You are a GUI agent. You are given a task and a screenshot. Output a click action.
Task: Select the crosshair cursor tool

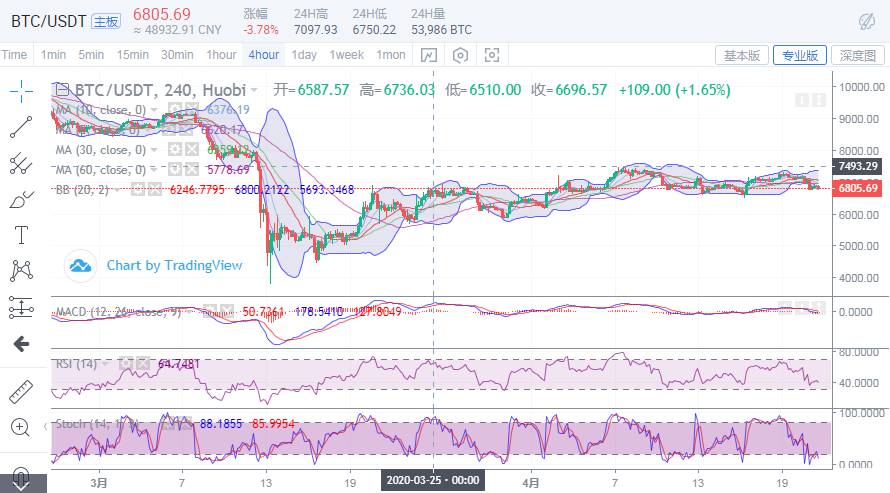[x=21, y=91]
